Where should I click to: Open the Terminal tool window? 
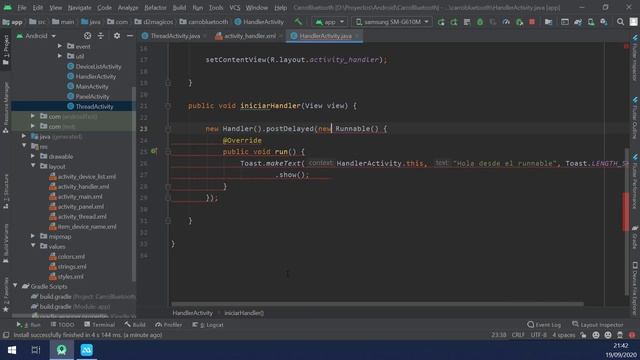[99, 325]
